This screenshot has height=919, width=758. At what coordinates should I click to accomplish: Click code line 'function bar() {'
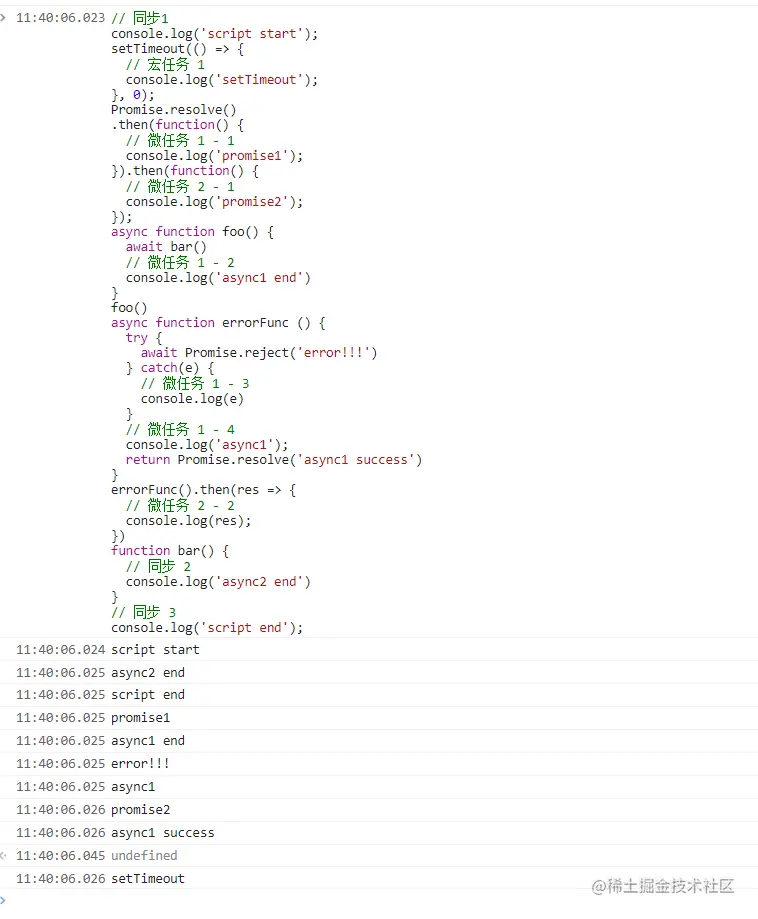170,550
